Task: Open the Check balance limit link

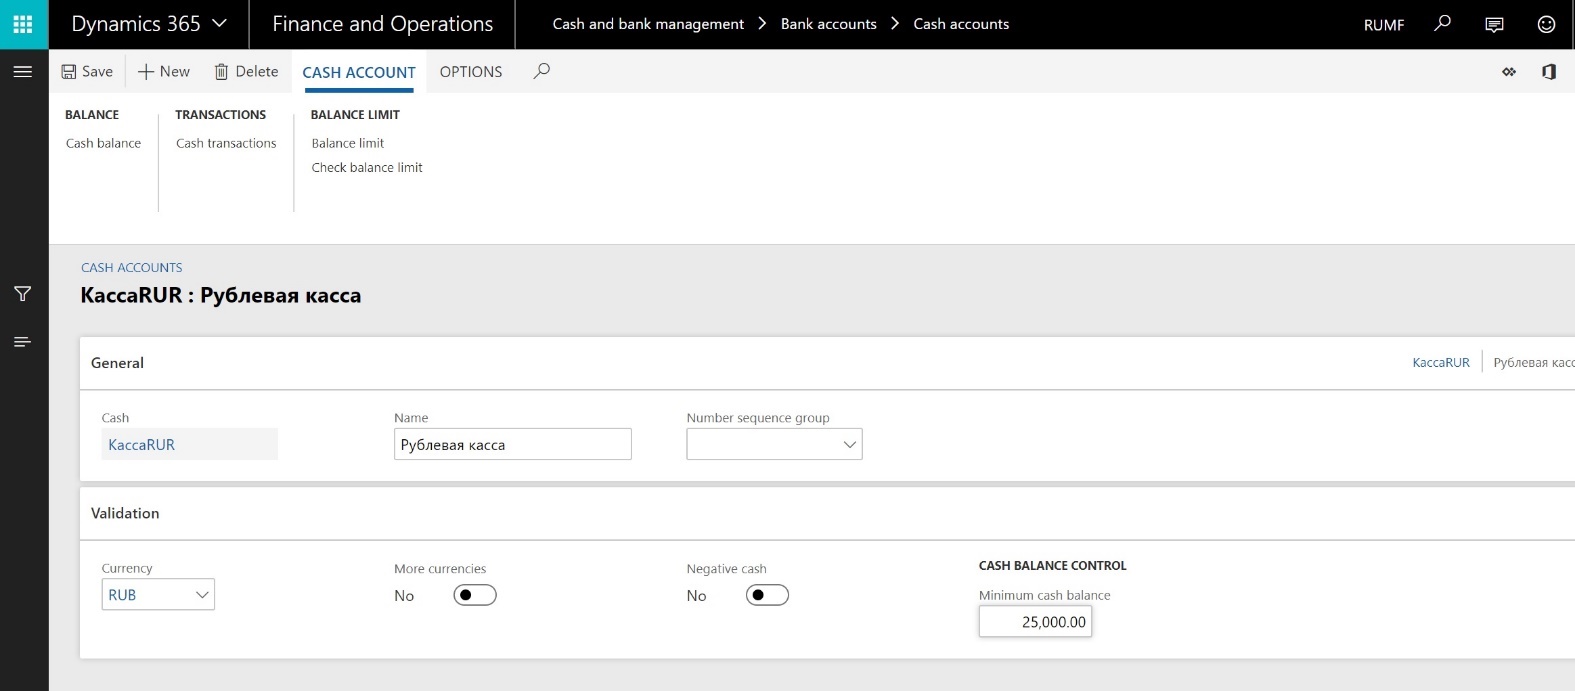Action: (x=367, y=168)
